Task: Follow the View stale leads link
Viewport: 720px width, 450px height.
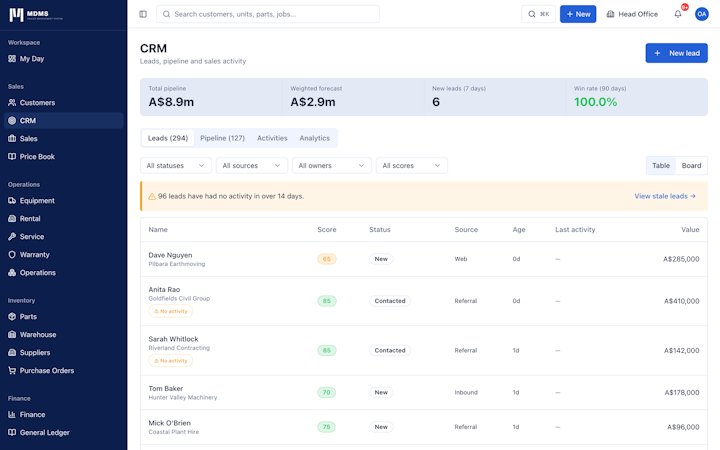Action: pos(665,196)
